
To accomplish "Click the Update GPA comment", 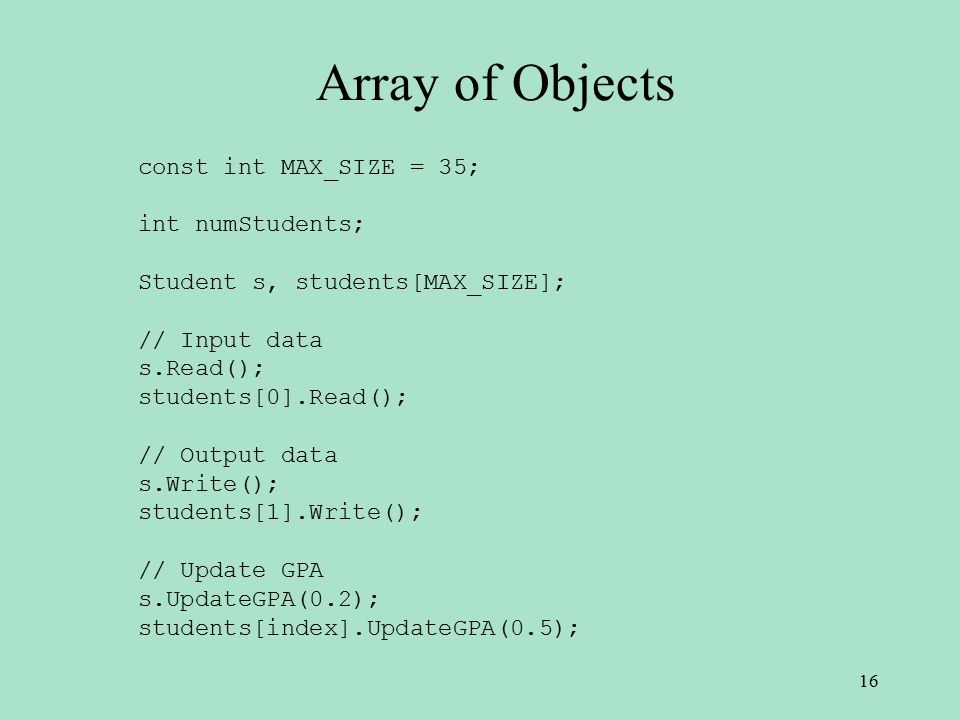I will (x=230, y=570).
